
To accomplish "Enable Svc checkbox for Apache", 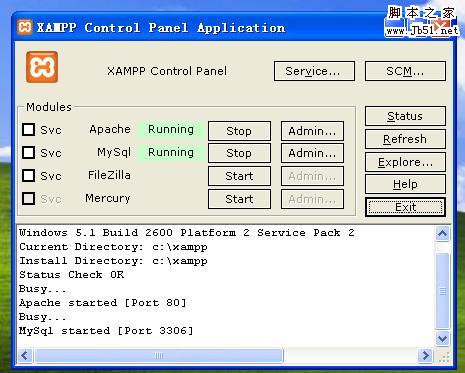I will click(28, 130).
